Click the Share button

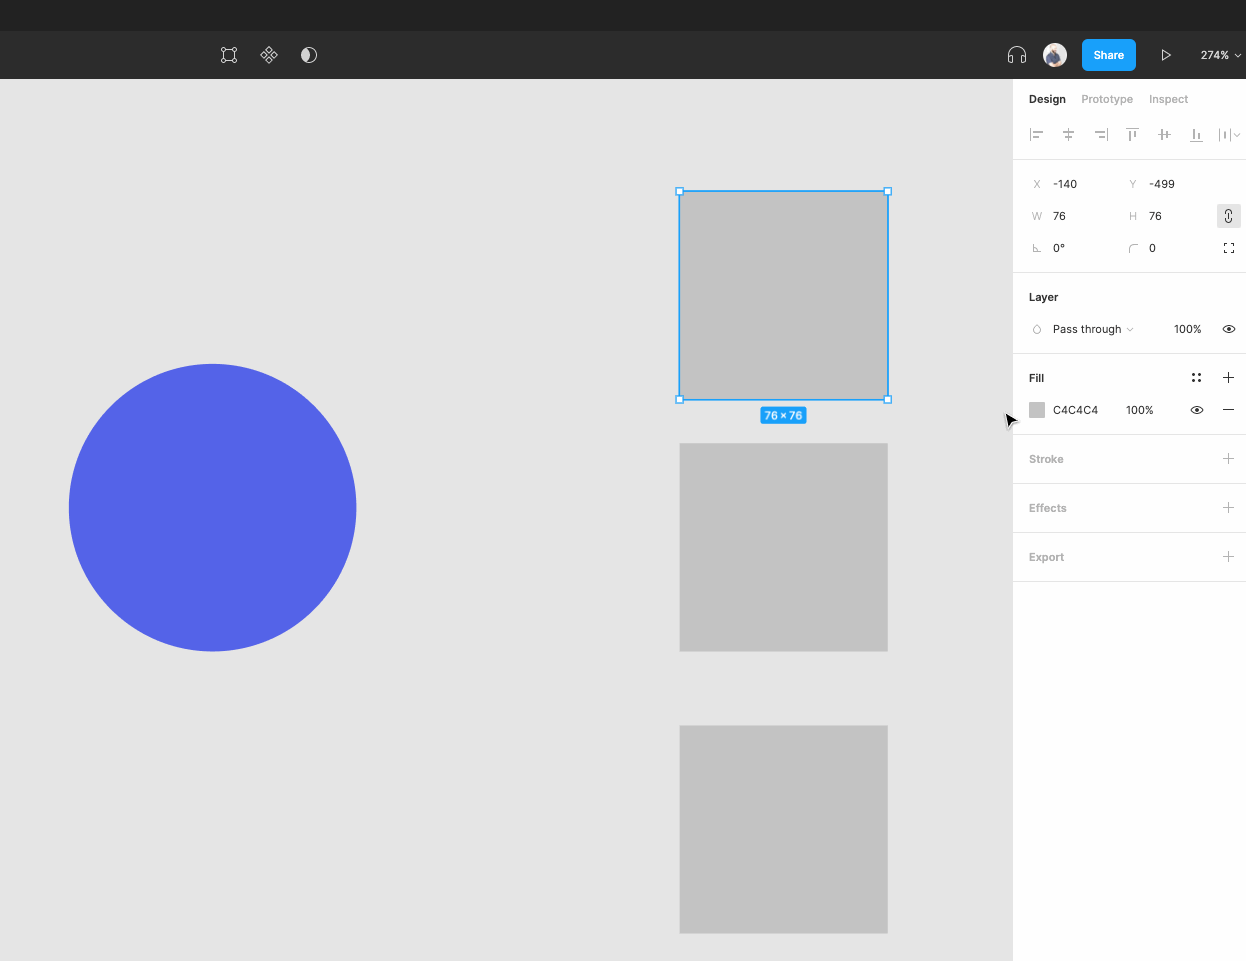1109,55
